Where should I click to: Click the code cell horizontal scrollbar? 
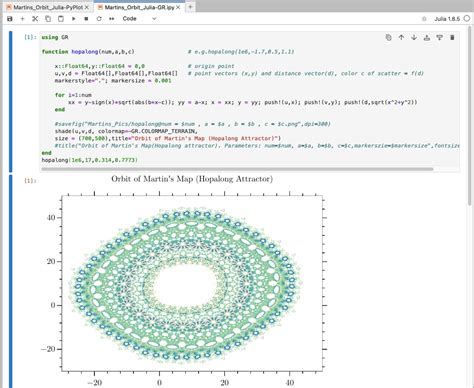pyautogui.click(x=237, y=169)
